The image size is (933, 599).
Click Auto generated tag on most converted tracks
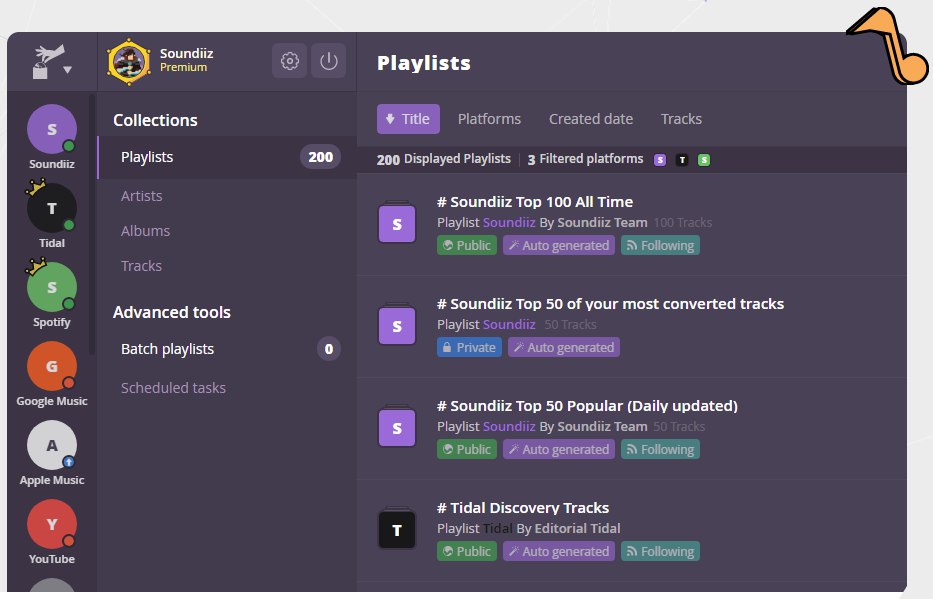564,347
